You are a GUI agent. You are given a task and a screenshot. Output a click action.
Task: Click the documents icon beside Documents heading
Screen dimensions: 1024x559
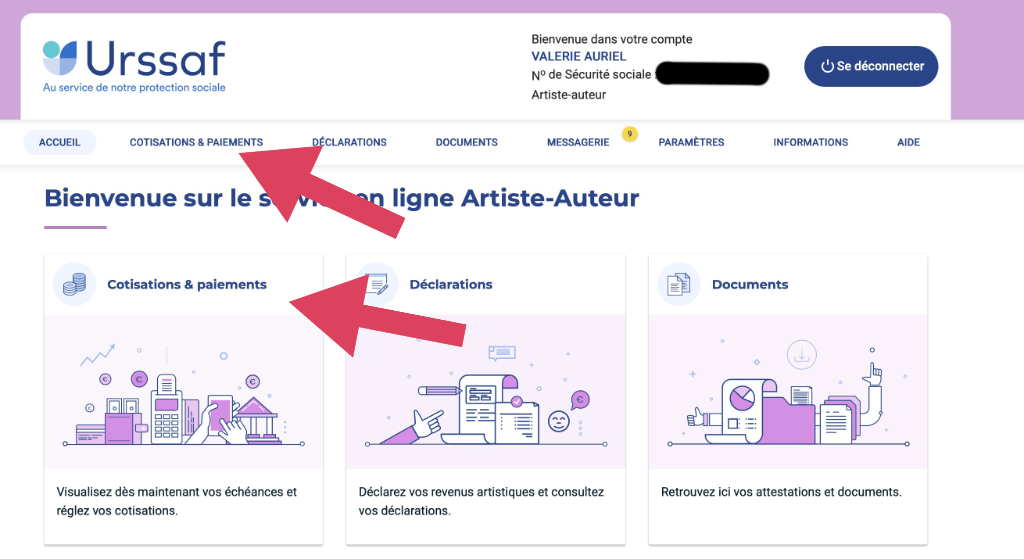(679, 284)
